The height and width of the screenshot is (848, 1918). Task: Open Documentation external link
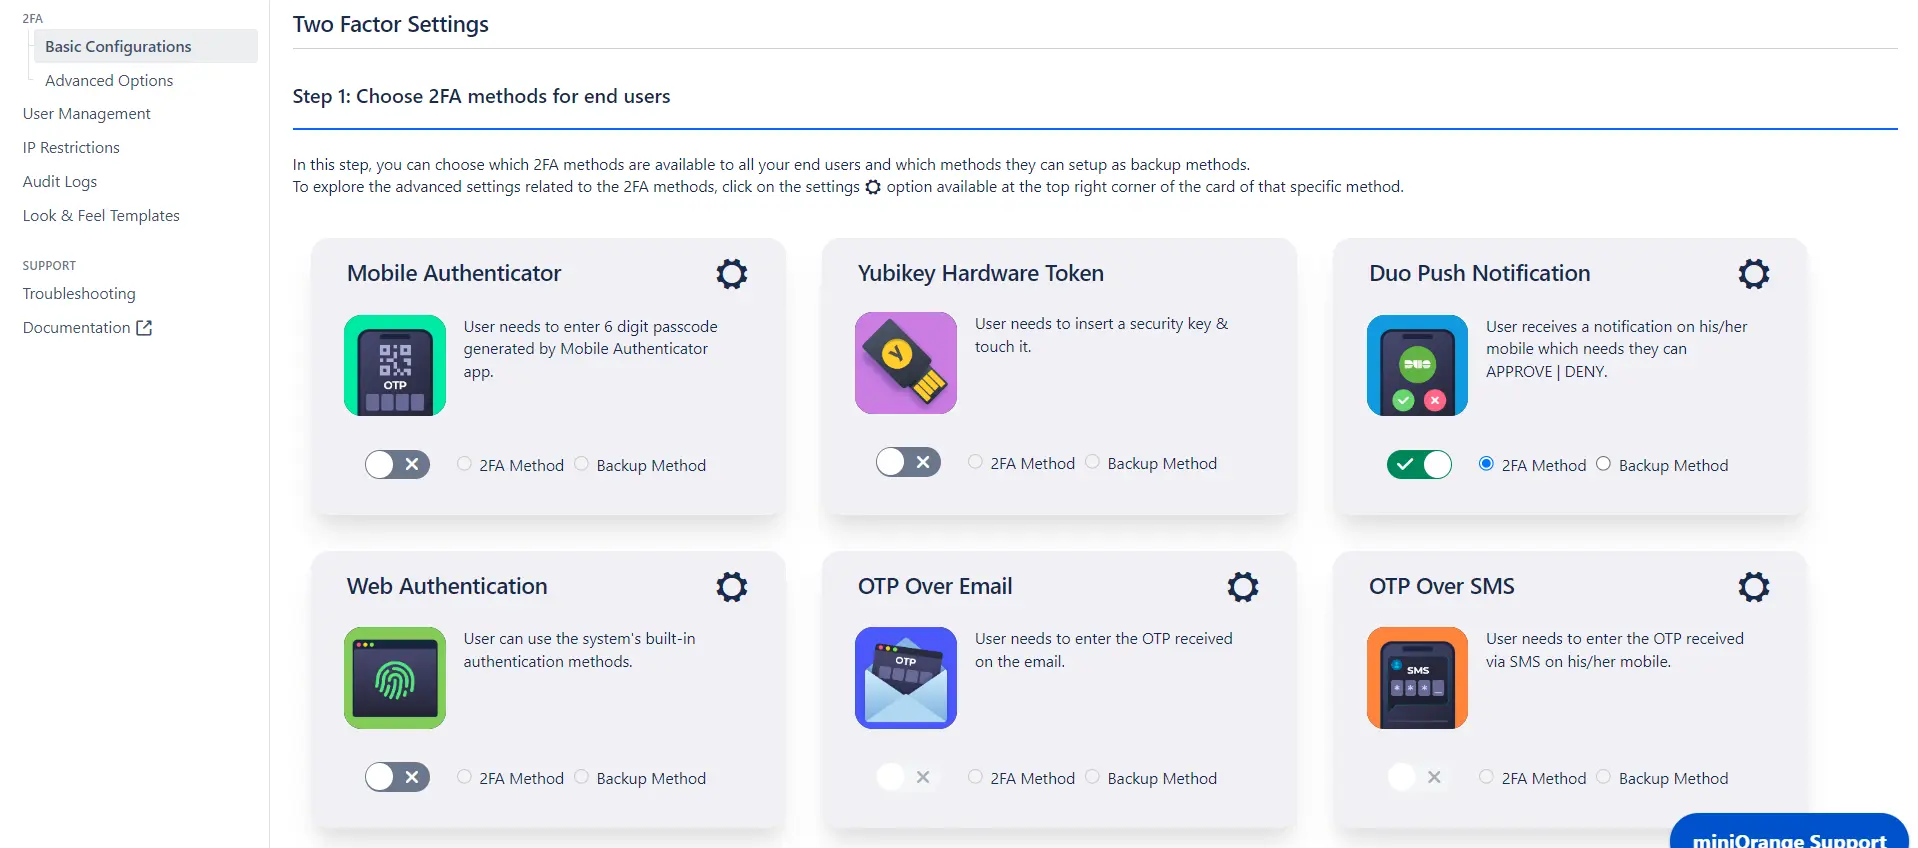(87, 328)
